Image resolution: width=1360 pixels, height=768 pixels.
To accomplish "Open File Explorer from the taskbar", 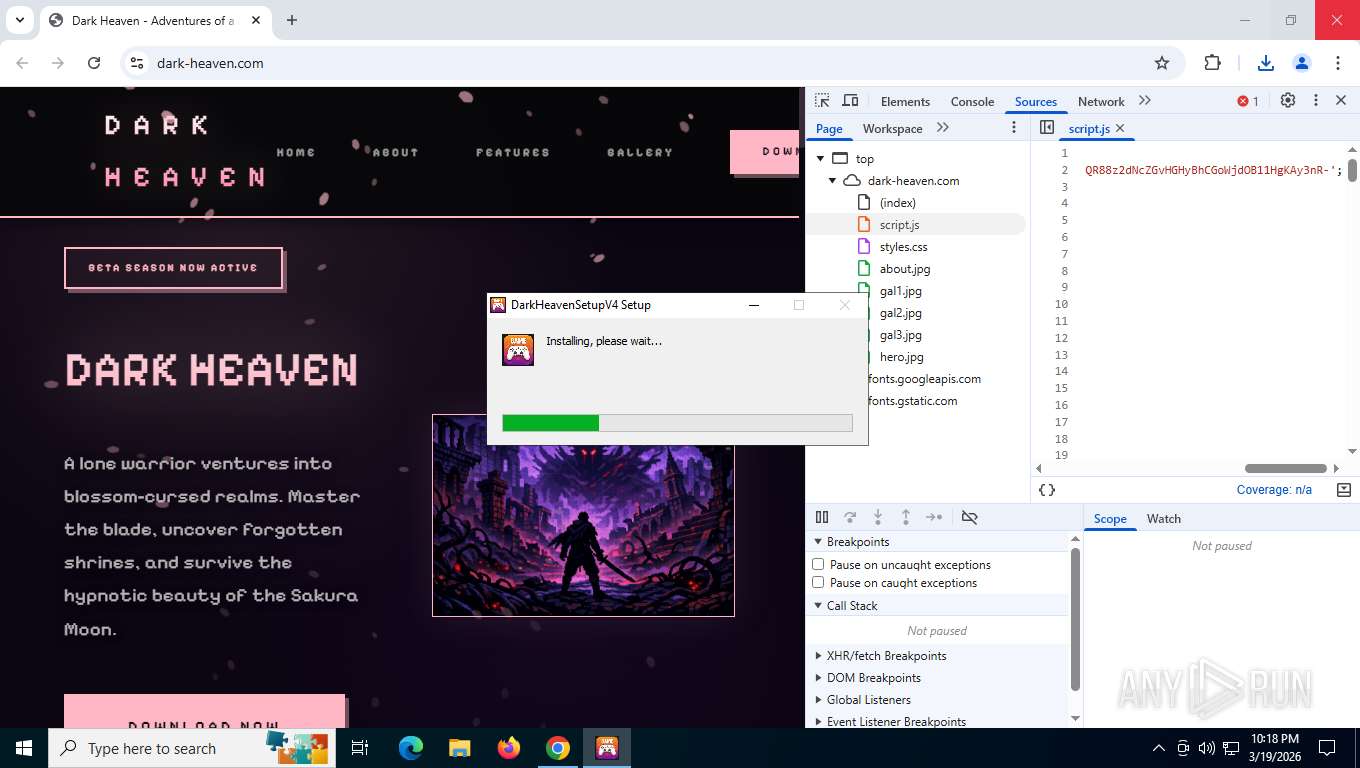I will tap(459, 748).
